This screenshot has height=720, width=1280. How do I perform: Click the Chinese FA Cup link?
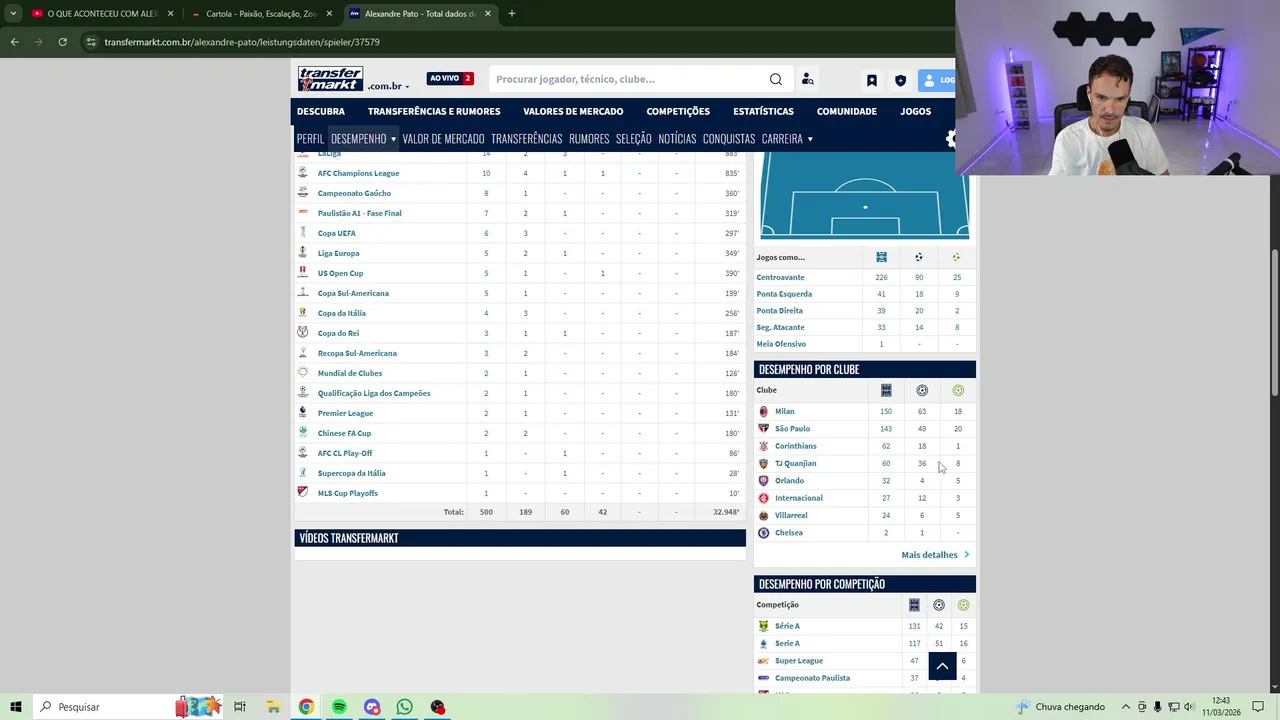point(344,433)
